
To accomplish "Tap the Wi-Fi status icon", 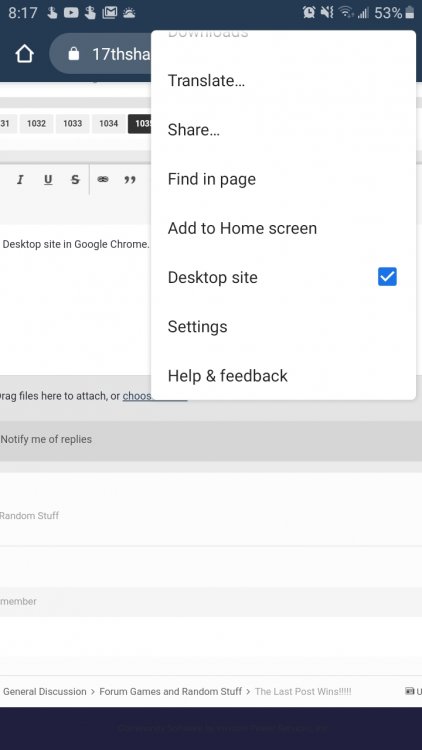I will 346,12.
